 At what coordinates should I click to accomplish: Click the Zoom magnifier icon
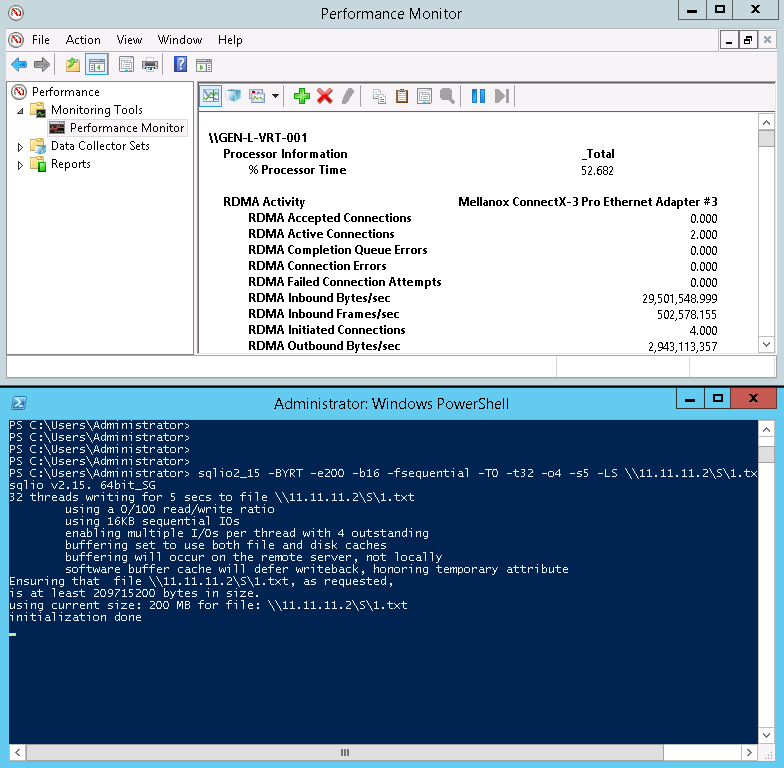tap(447, 96)
